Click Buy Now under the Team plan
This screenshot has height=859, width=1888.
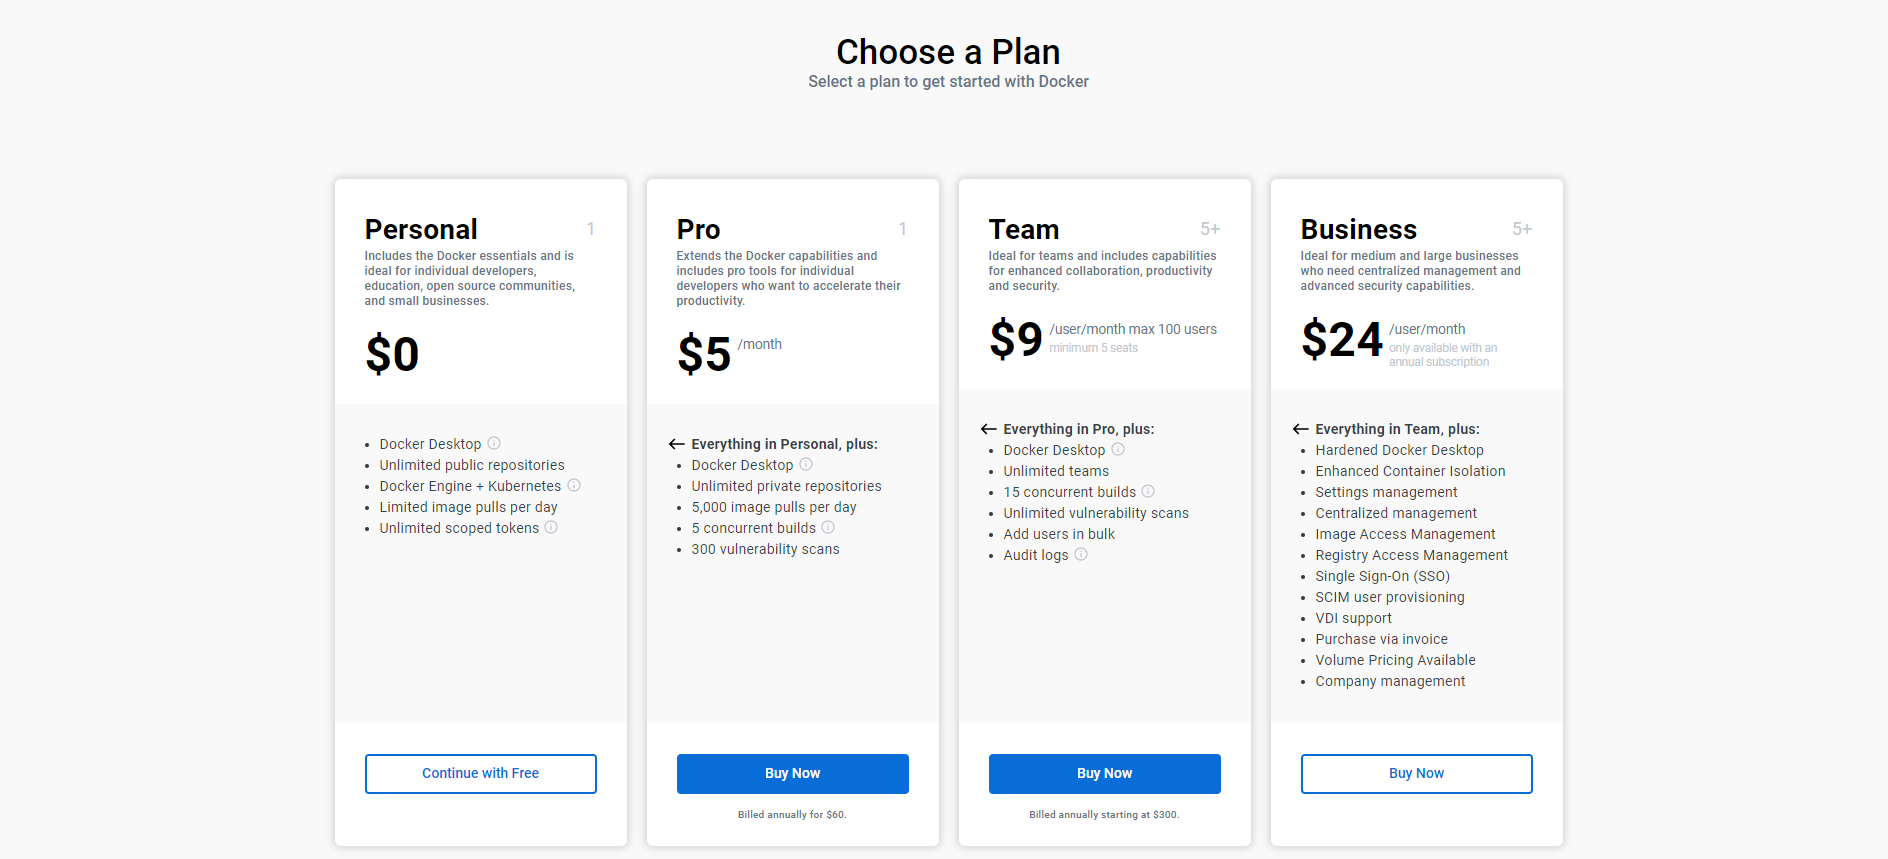tap(1104, 773)
